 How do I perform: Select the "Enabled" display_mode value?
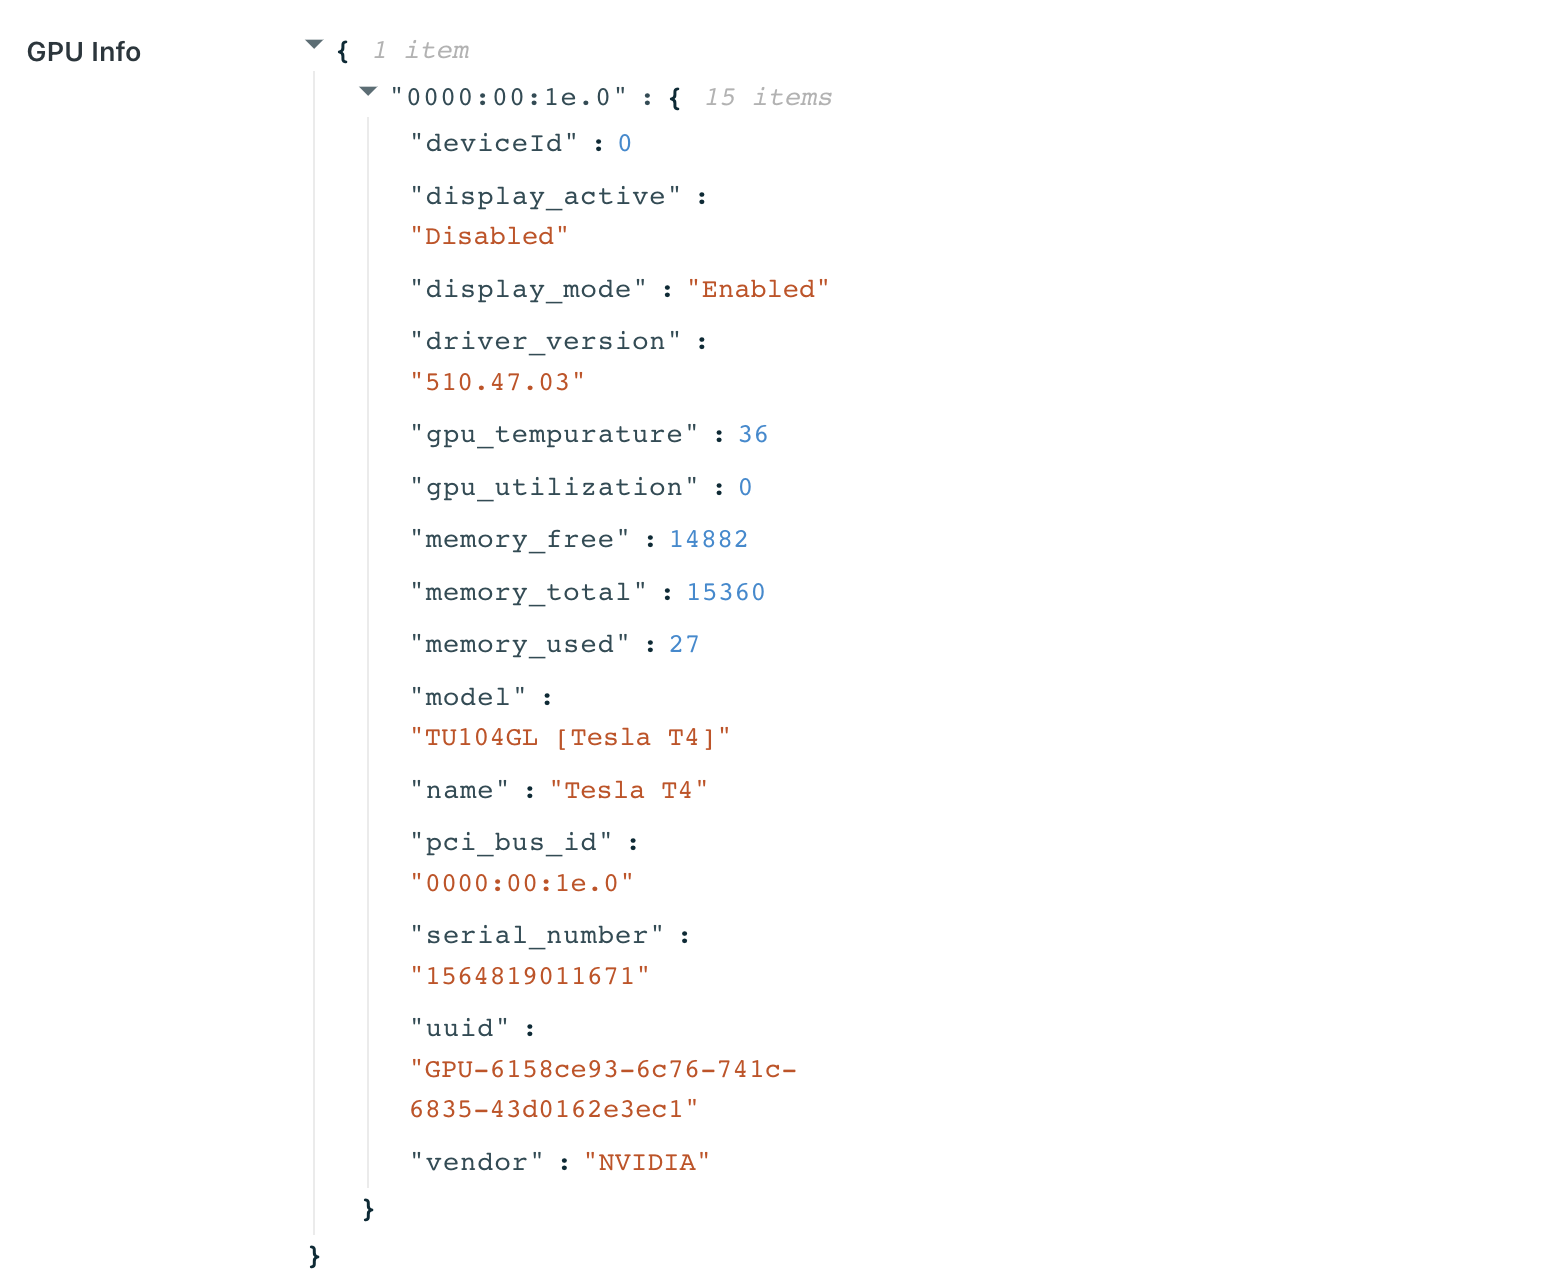757,290
